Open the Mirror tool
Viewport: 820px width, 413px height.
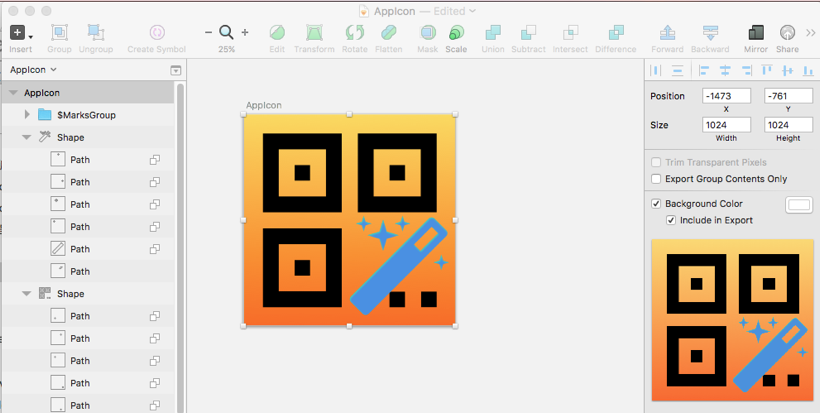[756, 33]
